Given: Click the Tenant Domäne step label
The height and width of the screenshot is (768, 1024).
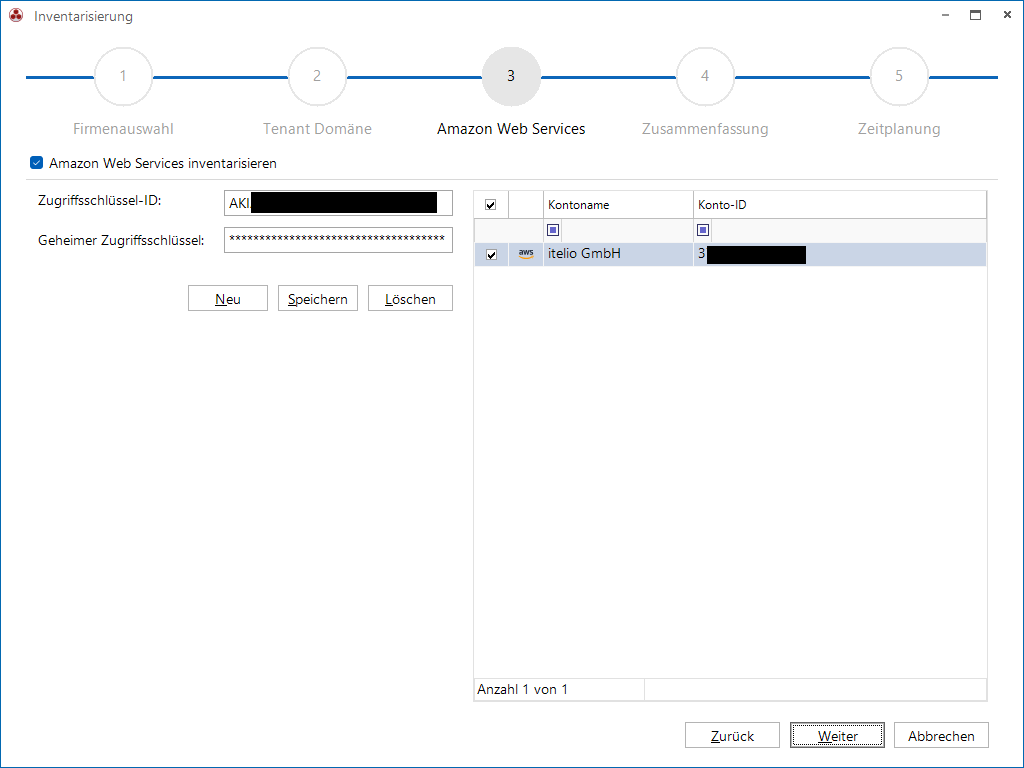Looking at the screenshot, I should [x=317, y=129].
